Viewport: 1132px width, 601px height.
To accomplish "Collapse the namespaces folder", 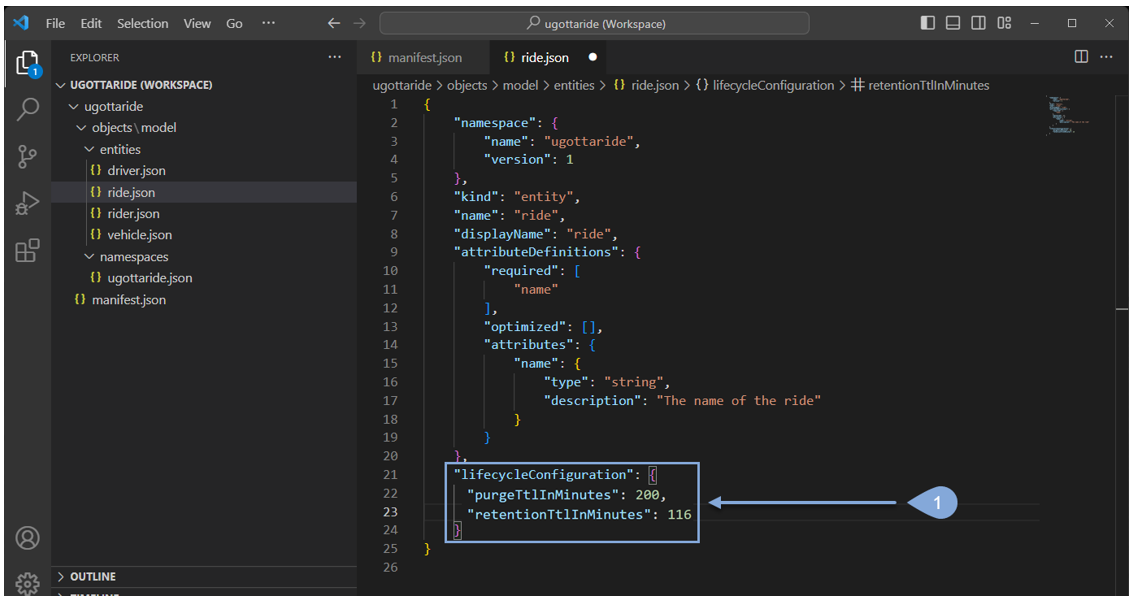I will pos(133,256).
